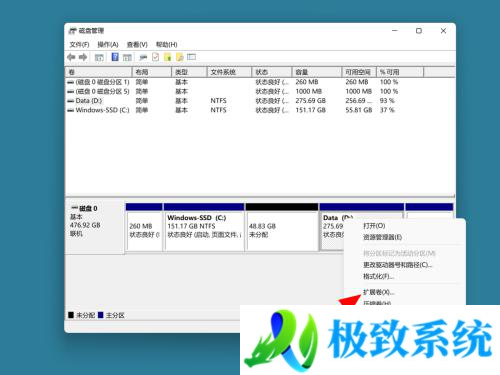Image resolution: width=500 pixels, height=375 pixels.
Task: Open help via the blue question-mark icon
Action: [x=115, y=57]
